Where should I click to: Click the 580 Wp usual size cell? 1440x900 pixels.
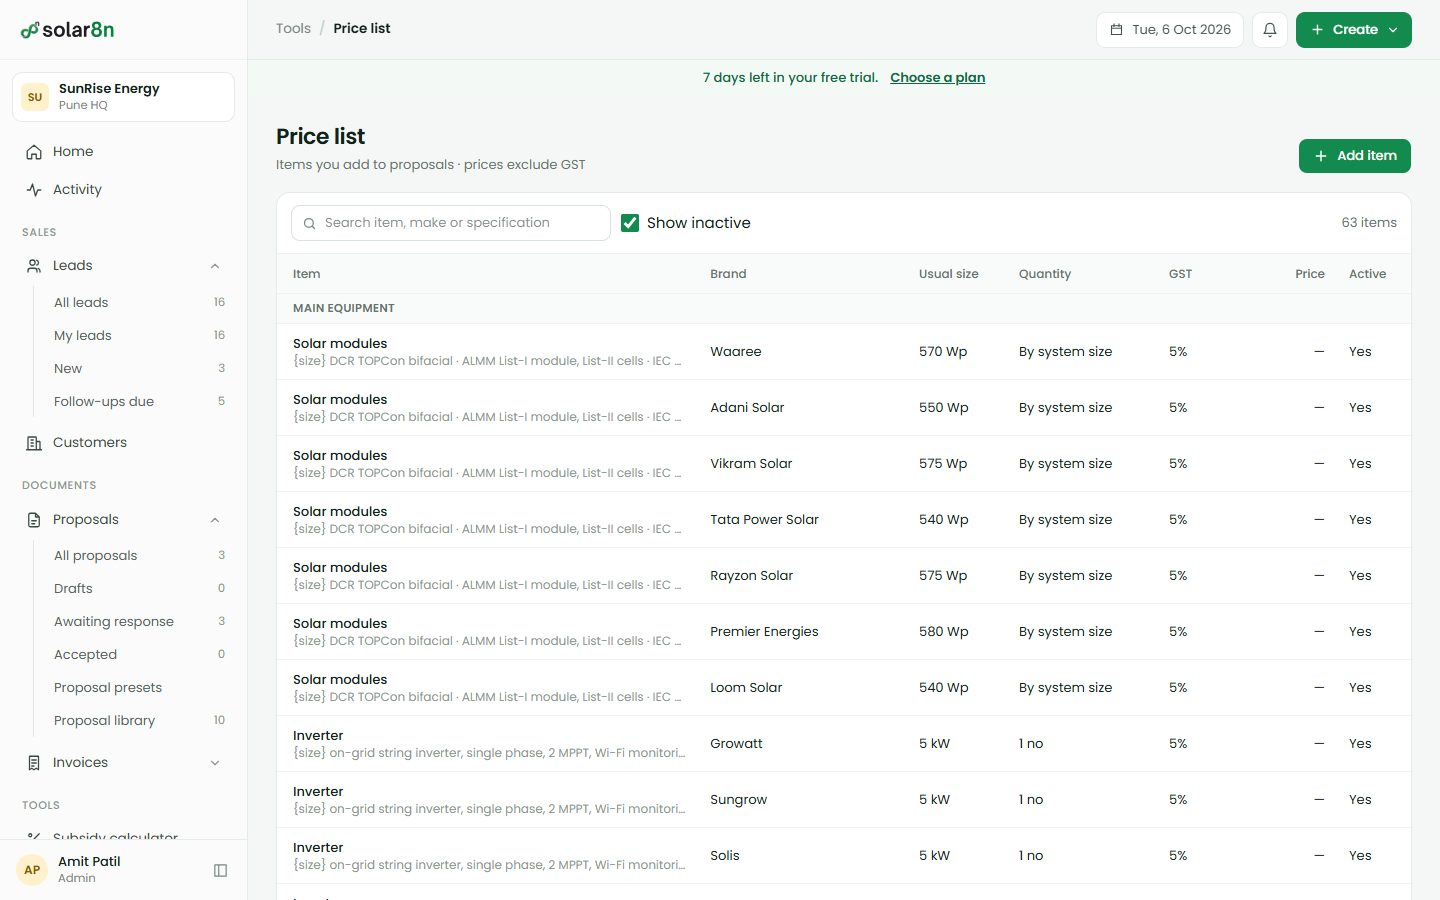pos(944,632)
